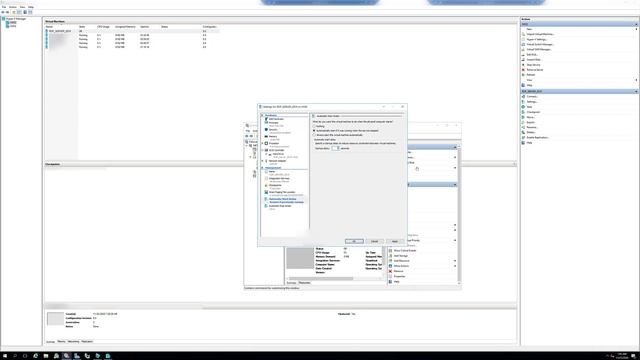640x360 pixels.
Task: Click the Virtual SAN Manager icon
Action: pos(523,49)
